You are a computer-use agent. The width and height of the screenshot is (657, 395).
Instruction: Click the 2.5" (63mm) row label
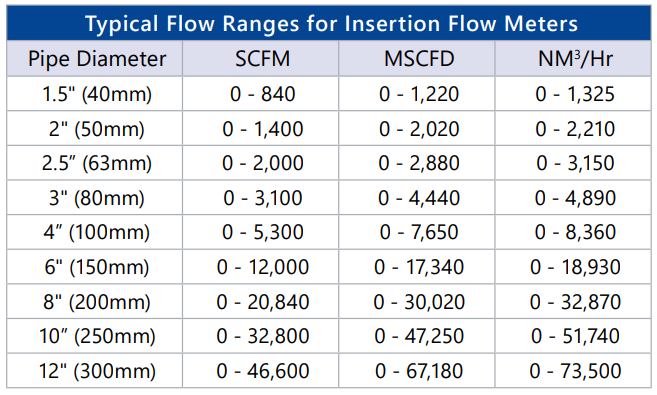(x=97, y=163)
